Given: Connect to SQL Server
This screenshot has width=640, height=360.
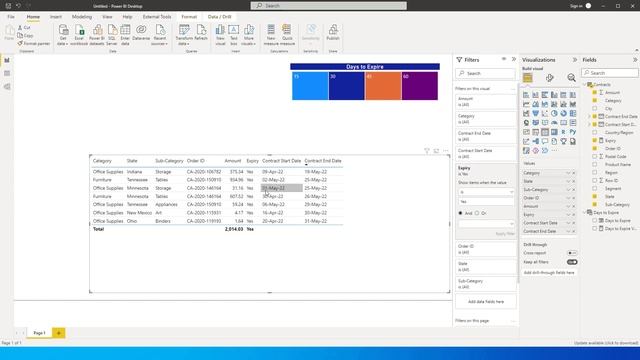Looking at the screenshot, I should [x=112, y=35].
